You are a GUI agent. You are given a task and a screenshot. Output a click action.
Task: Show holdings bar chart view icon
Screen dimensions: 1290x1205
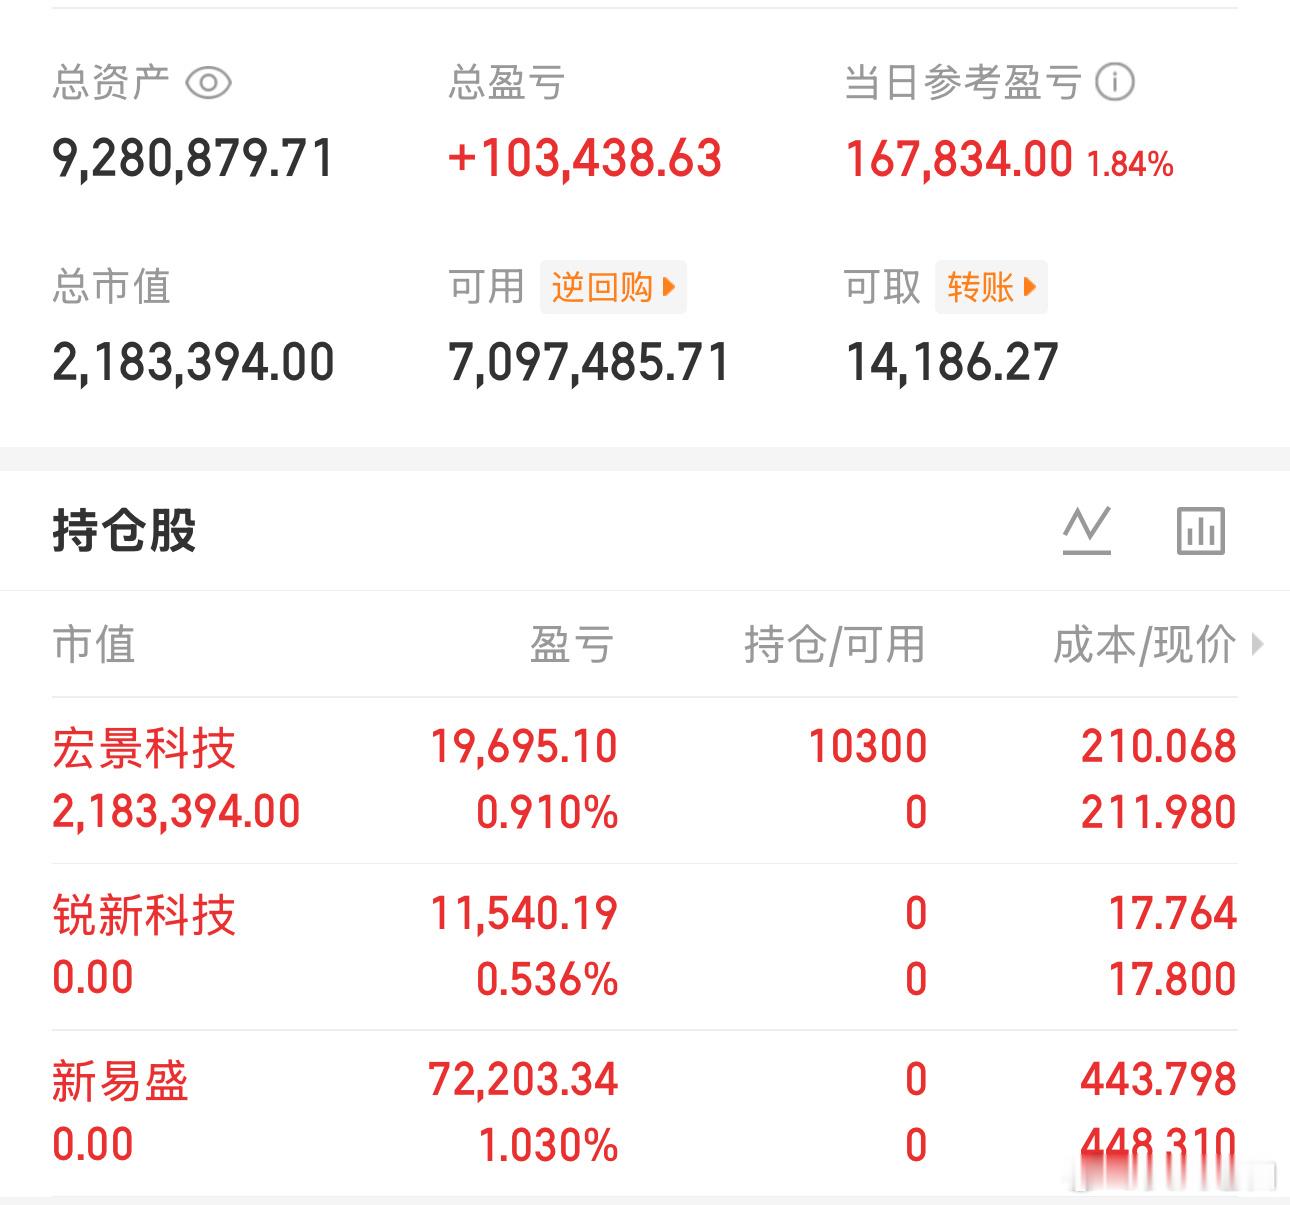click(x=1200, y=530)
